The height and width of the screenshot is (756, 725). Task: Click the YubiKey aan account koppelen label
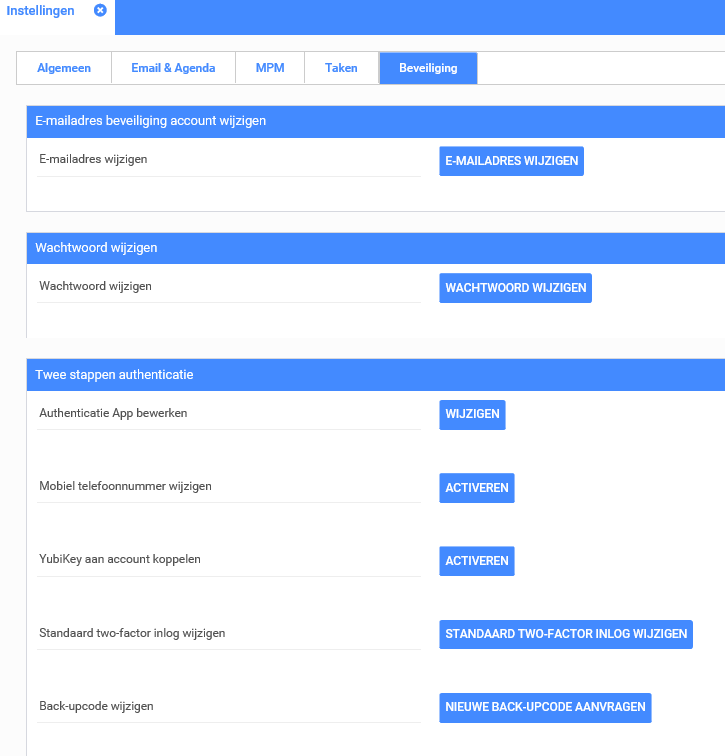pos(120,559)
